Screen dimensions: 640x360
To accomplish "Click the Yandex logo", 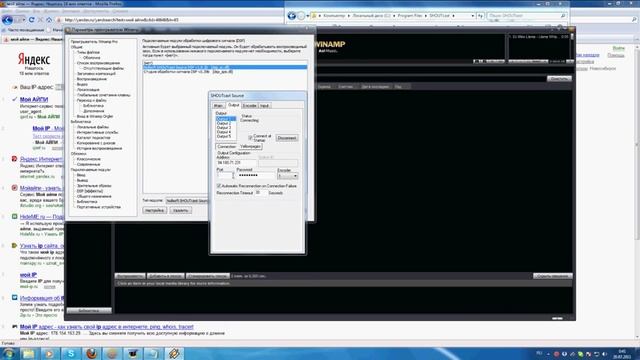I will [x=34, y=60].
